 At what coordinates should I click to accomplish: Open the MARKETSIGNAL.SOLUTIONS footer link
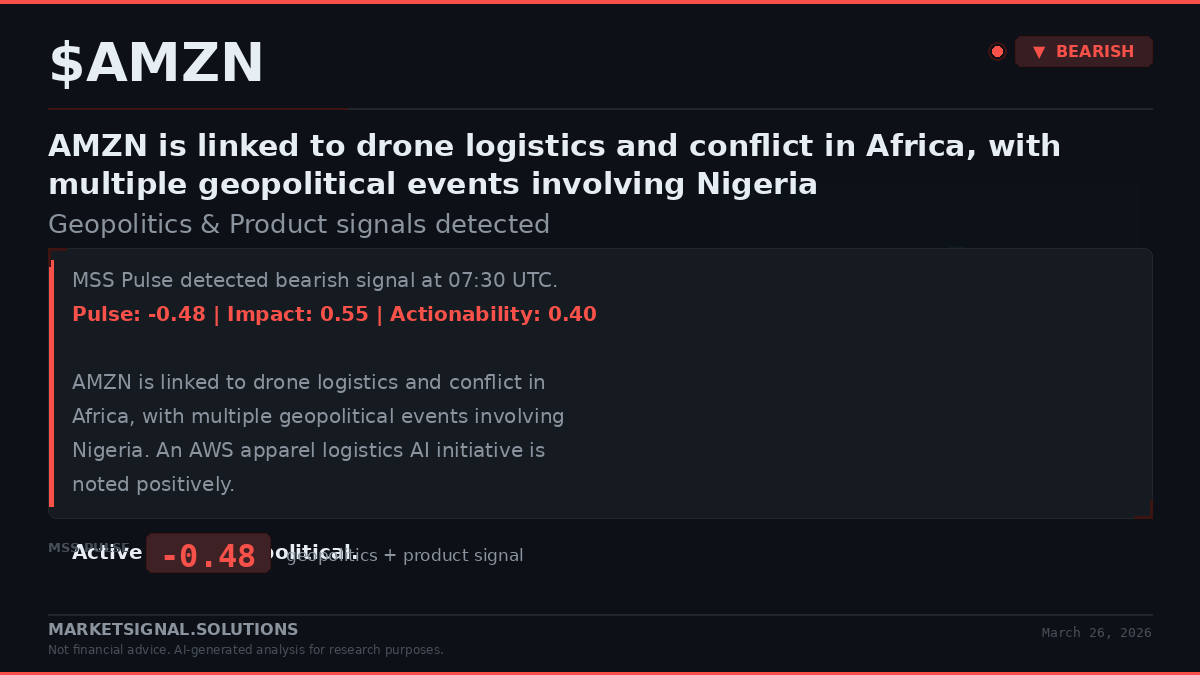click(173, 630)
